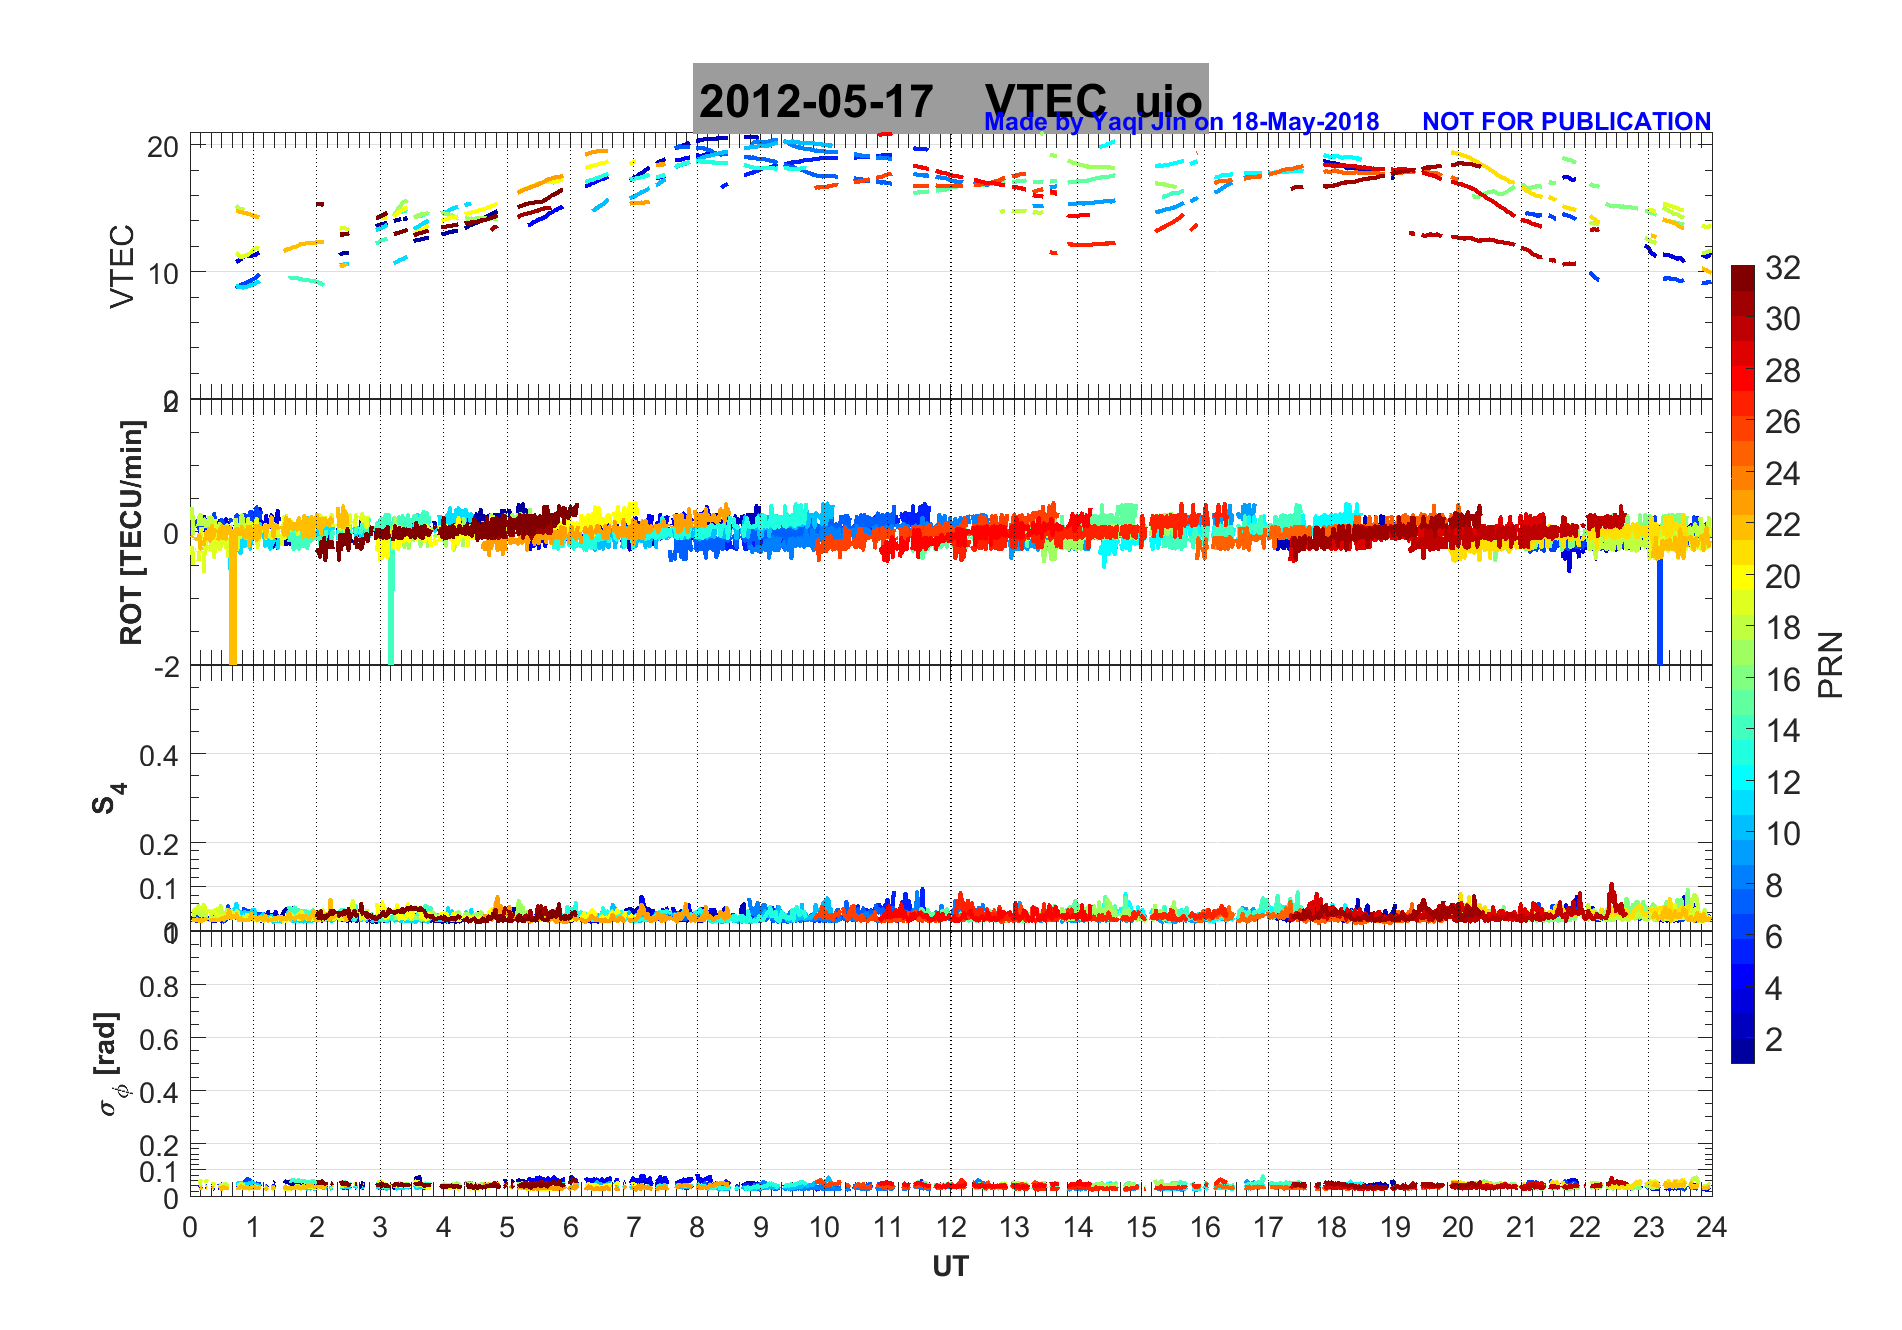Click the colorbar tick label "30"
This screenshot has height=1330, width=1902.
1783,319
